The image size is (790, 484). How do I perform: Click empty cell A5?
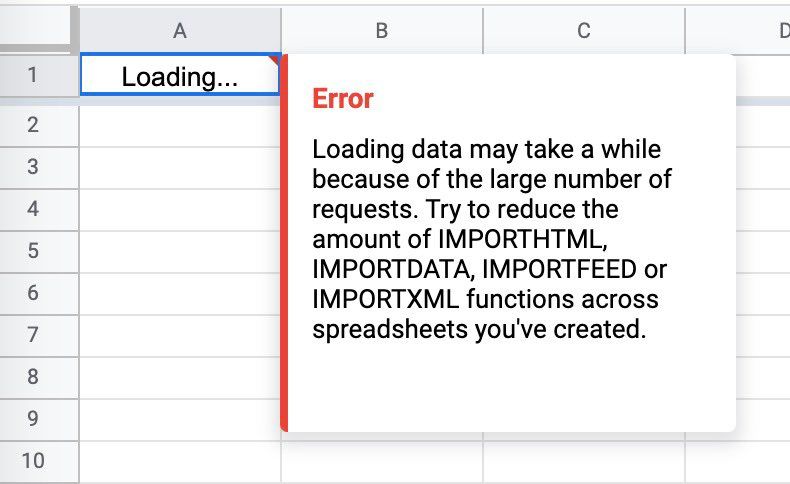(179, 251)
